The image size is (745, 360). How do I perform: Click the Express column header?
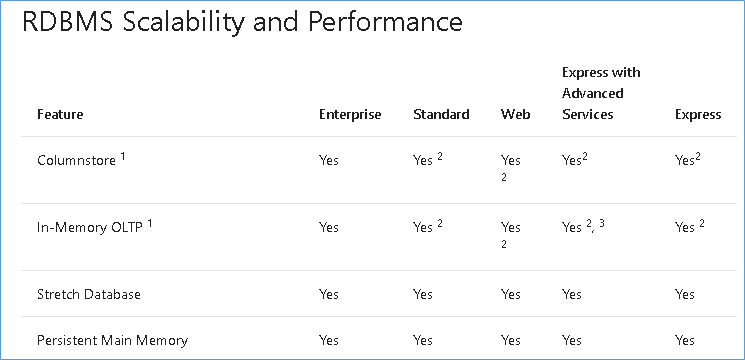coord(698,114)
